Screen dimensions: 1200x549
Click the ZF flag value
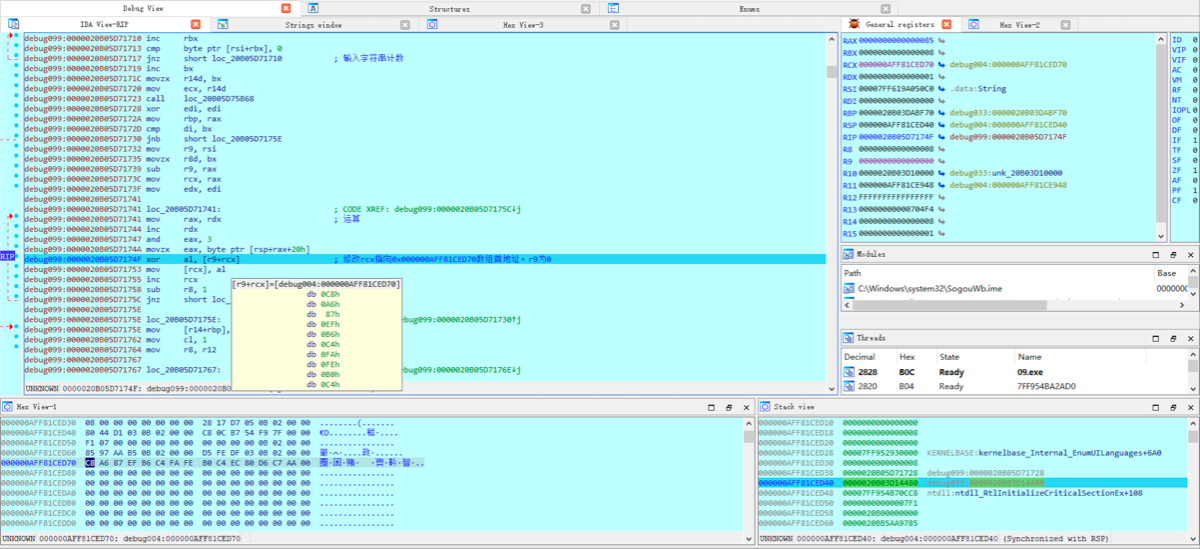1196,170
